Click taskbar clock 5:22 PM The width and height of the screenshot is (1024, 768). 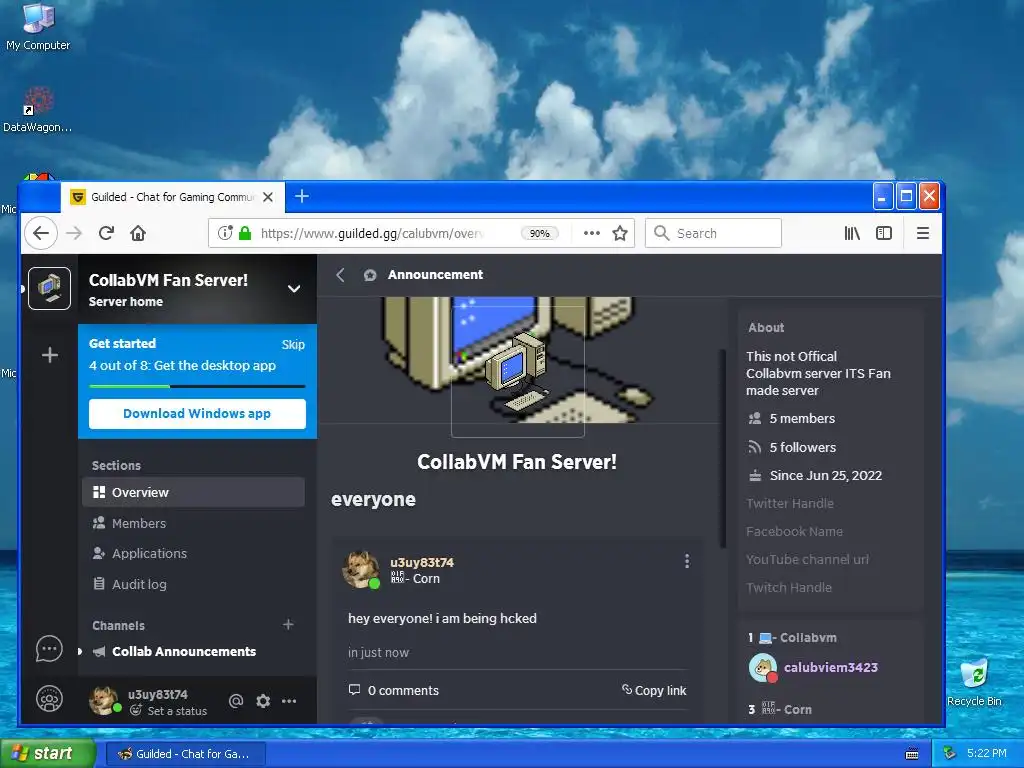(987, 753)
